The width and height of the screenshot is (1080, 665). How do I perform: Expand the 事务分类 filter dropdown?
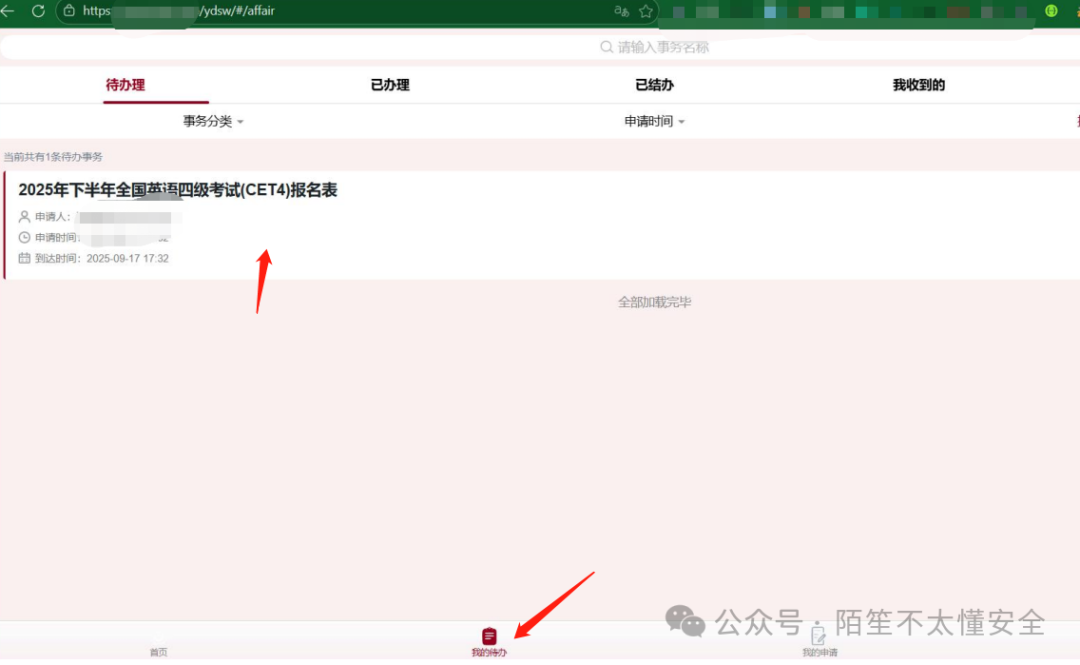[212, 121]
